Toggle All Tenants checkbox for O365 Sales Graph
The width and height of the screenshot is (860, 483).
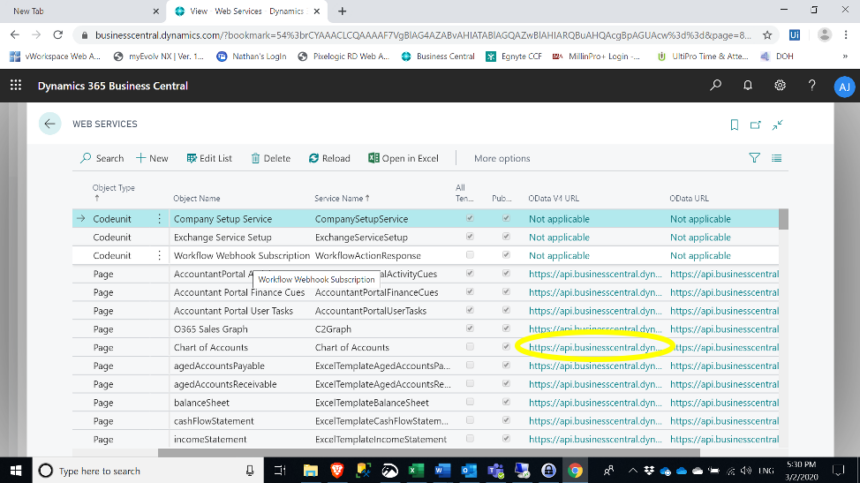469,328
